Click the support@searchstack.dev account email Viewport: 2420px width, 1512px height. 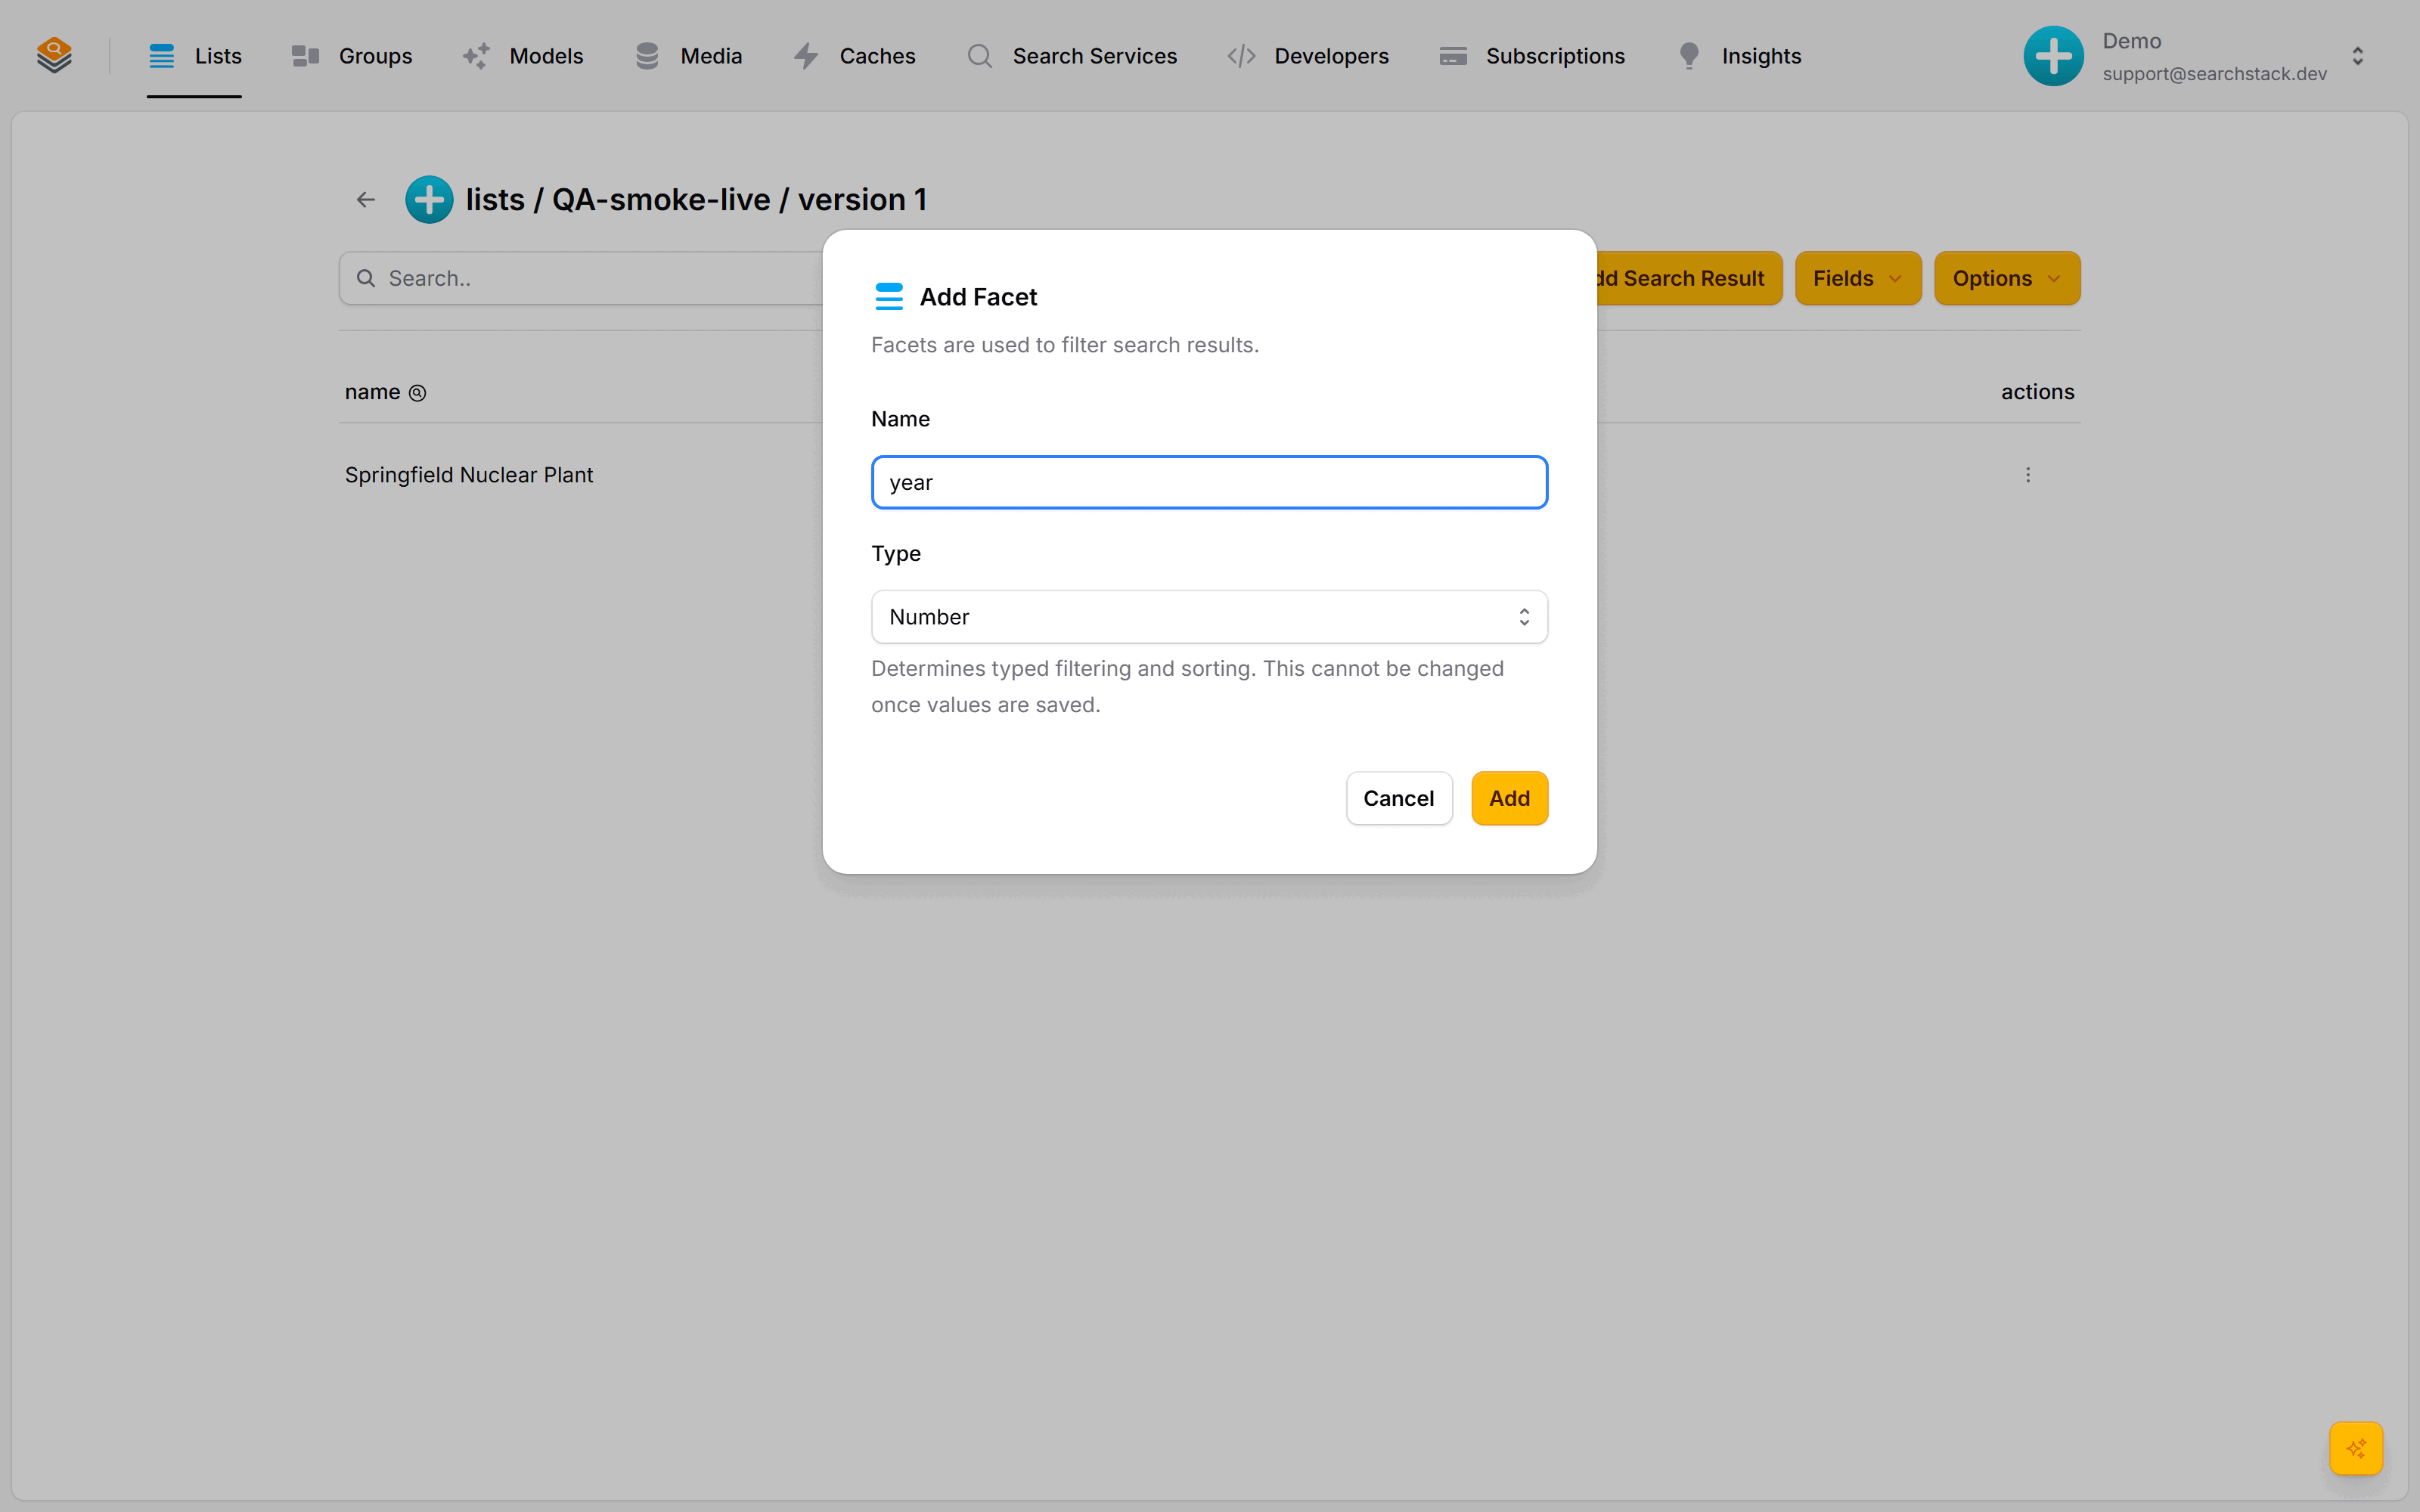[2214, 74]
